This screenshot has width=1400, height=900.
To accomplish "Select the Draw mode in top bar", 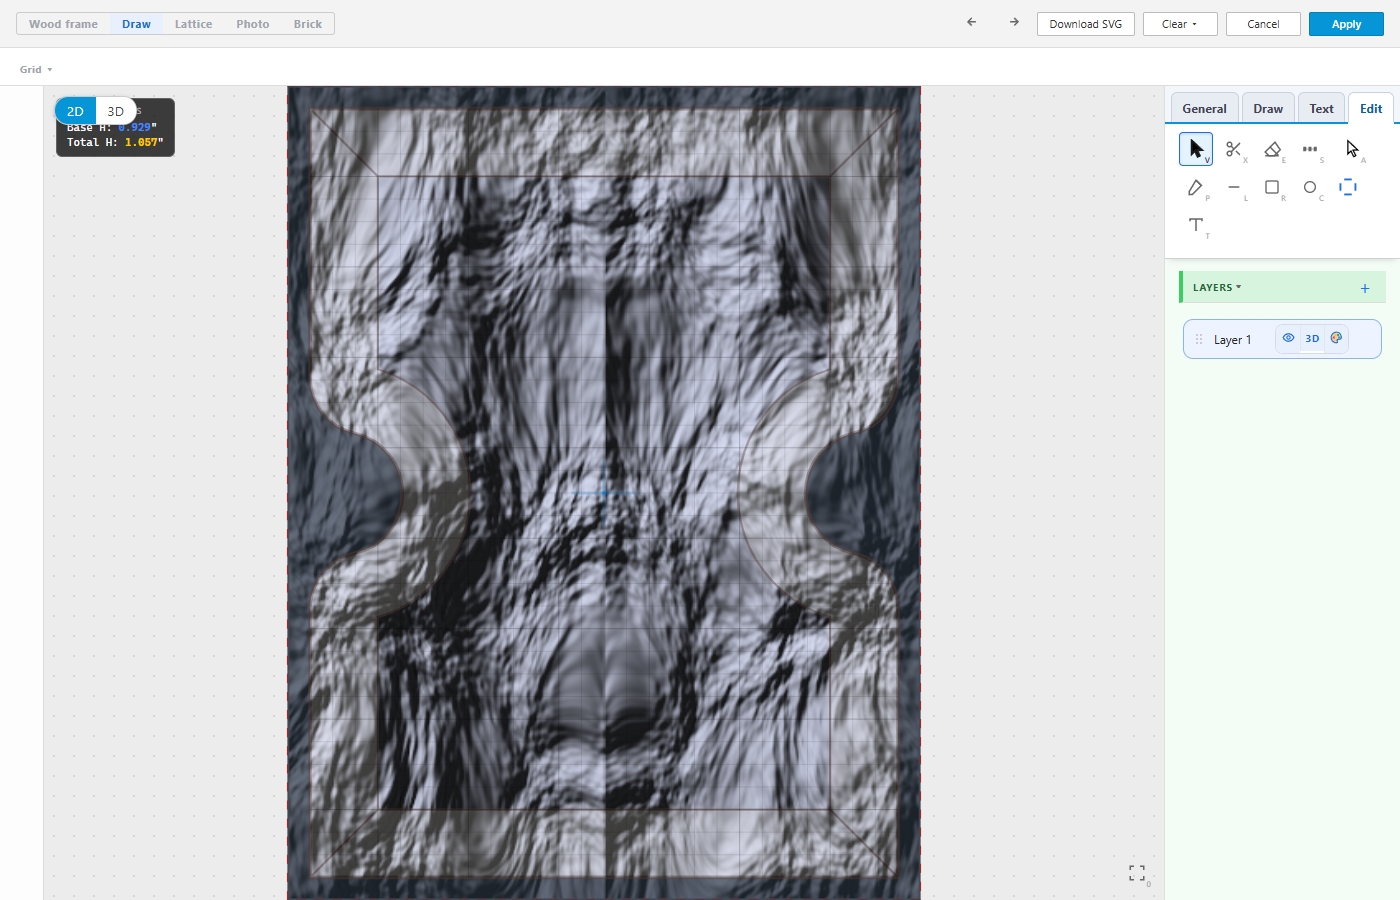I will tap(136, 24).
